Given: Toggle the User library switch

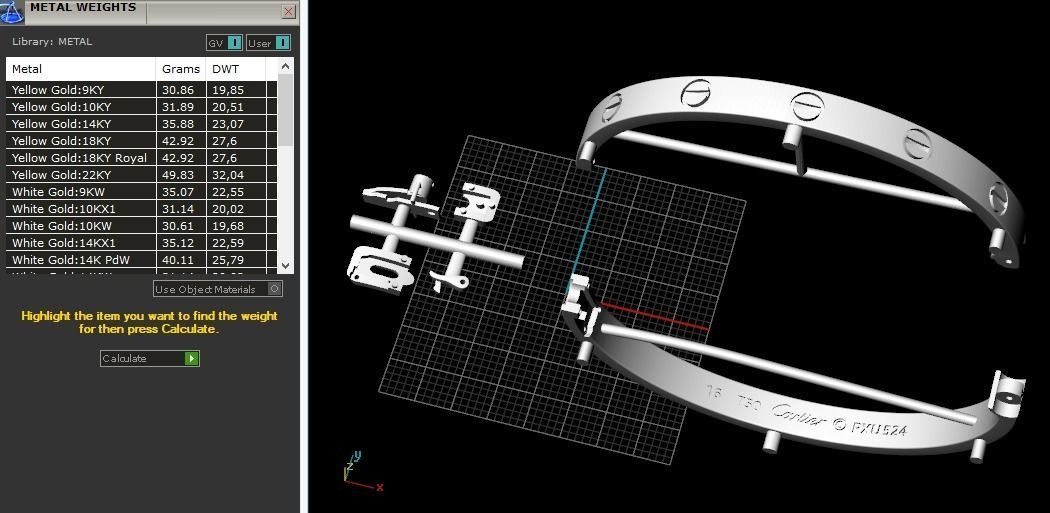Looking at the screenshot, I should pos(269,43).
